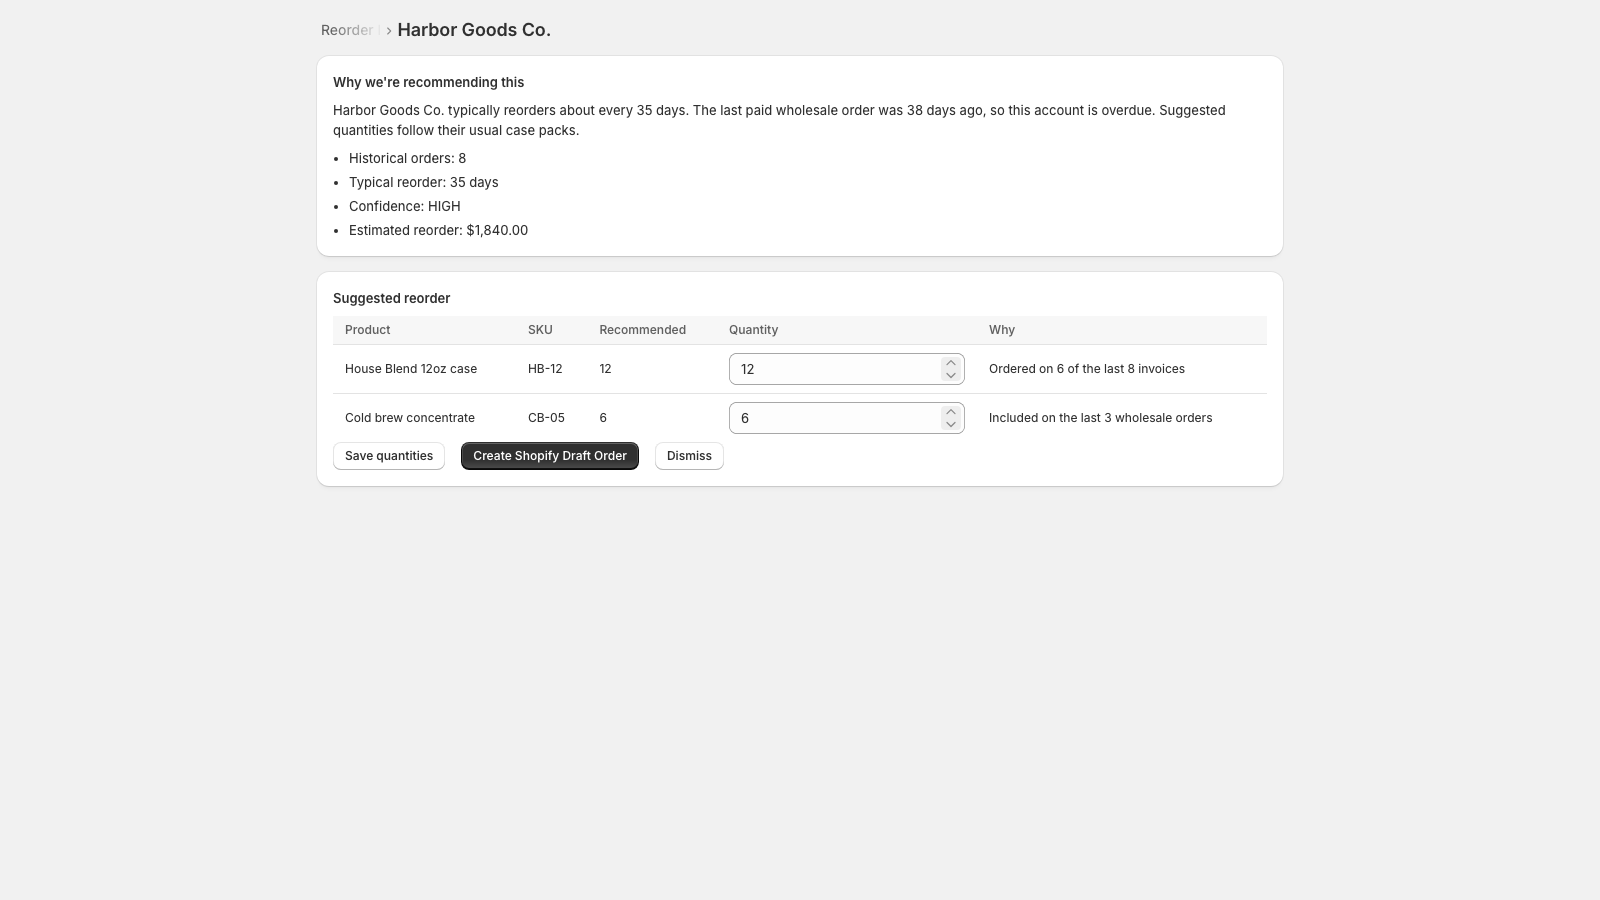Decrease House Blend quantity with down arrow

[951, 375]
